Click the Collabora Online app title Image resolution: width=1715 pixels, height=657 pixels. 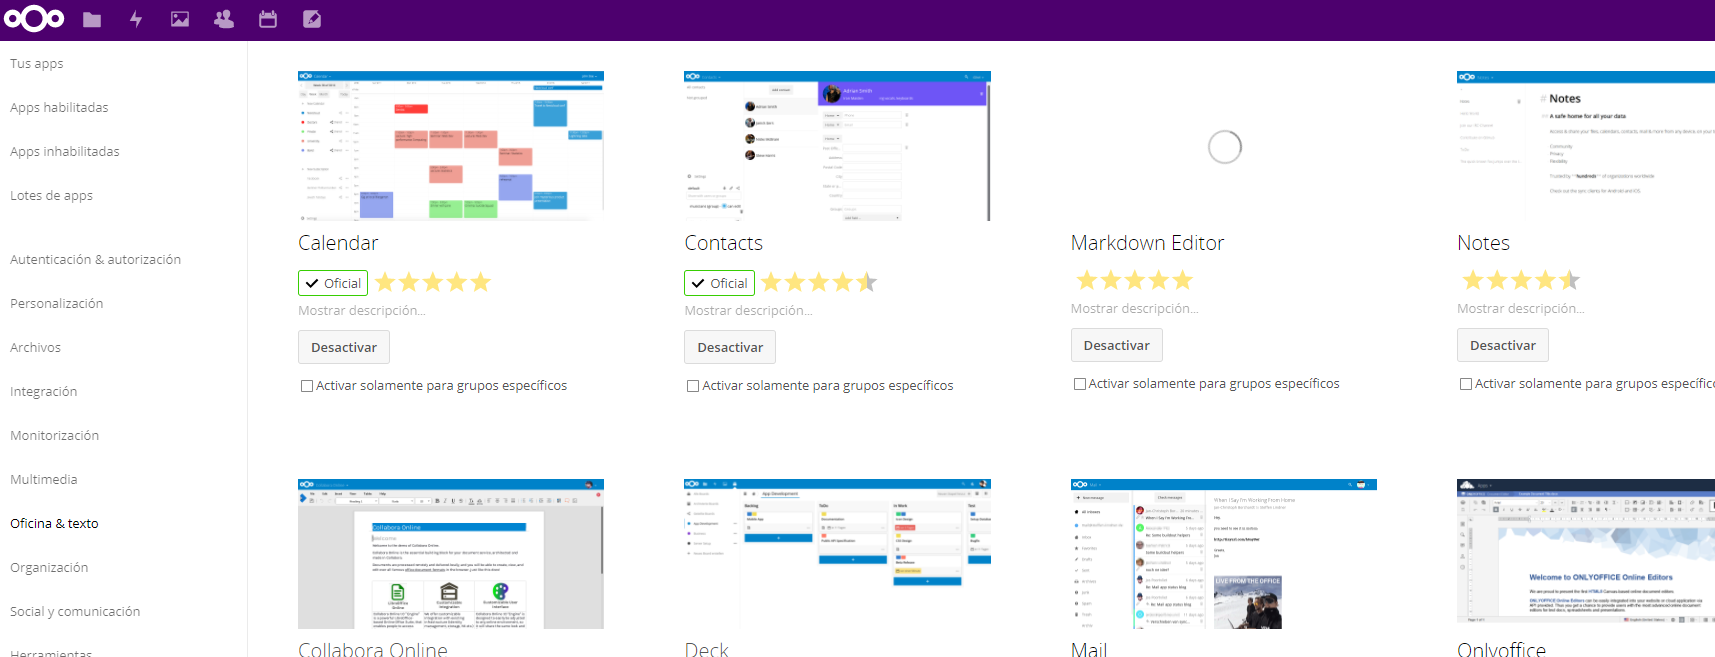coord(373,649)
